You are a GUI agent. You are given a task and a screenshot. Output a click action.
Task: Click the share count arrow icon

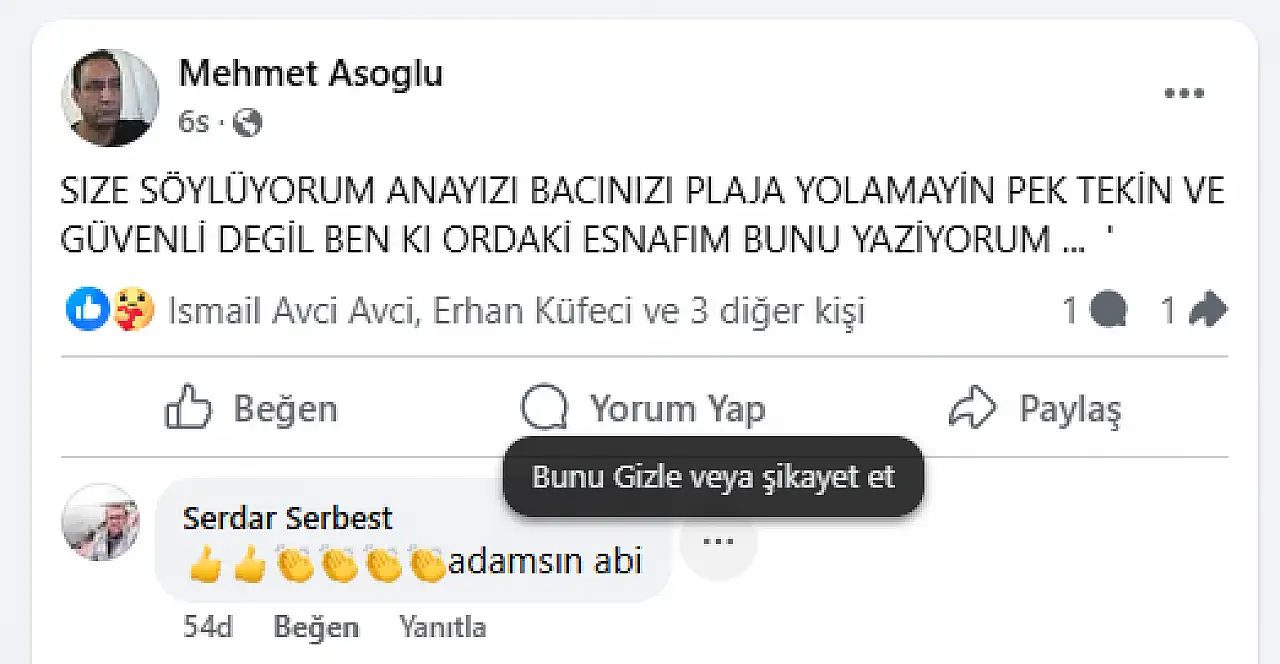[1207, 311]
